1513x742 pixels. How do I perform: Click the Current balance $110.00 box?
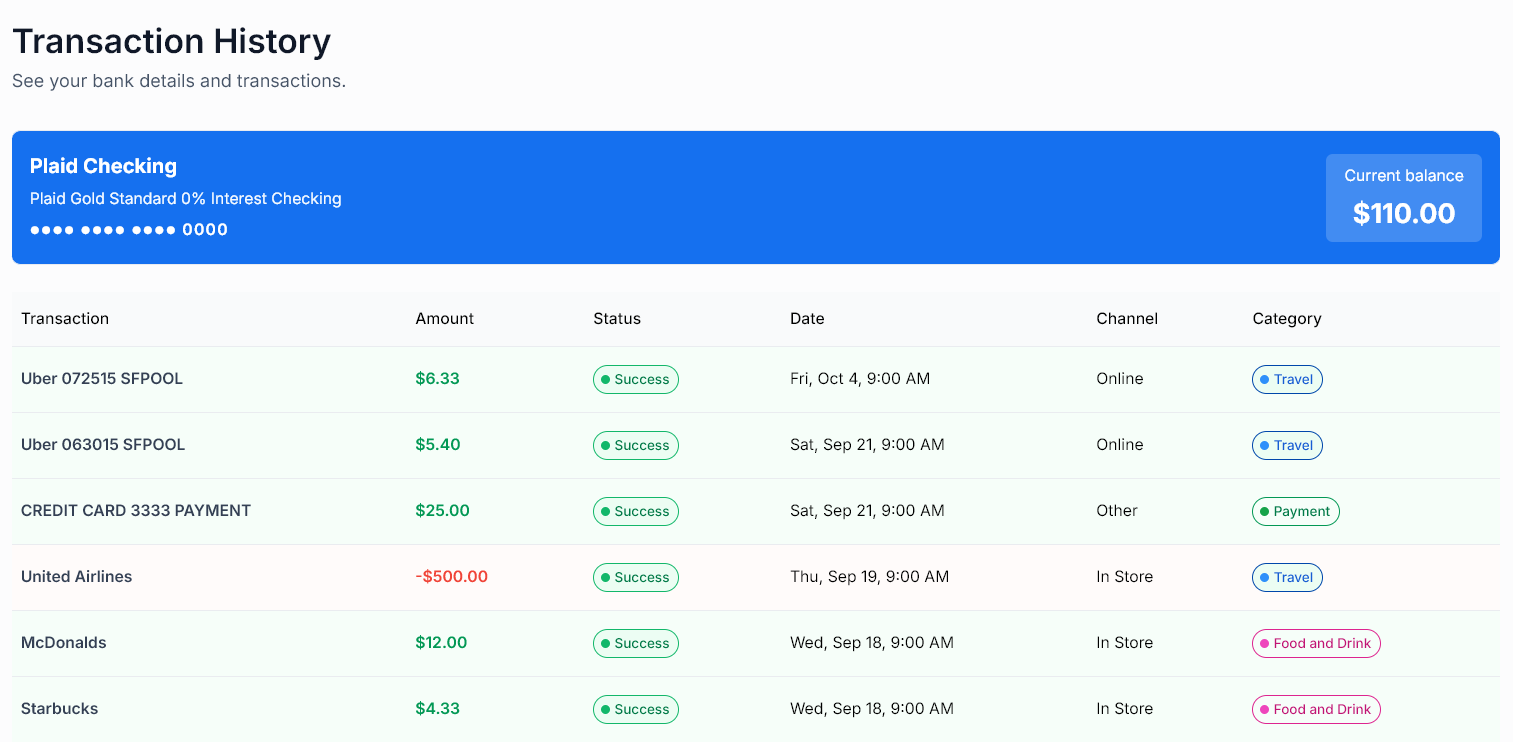pyautogui.click(x=1403, y=198)
